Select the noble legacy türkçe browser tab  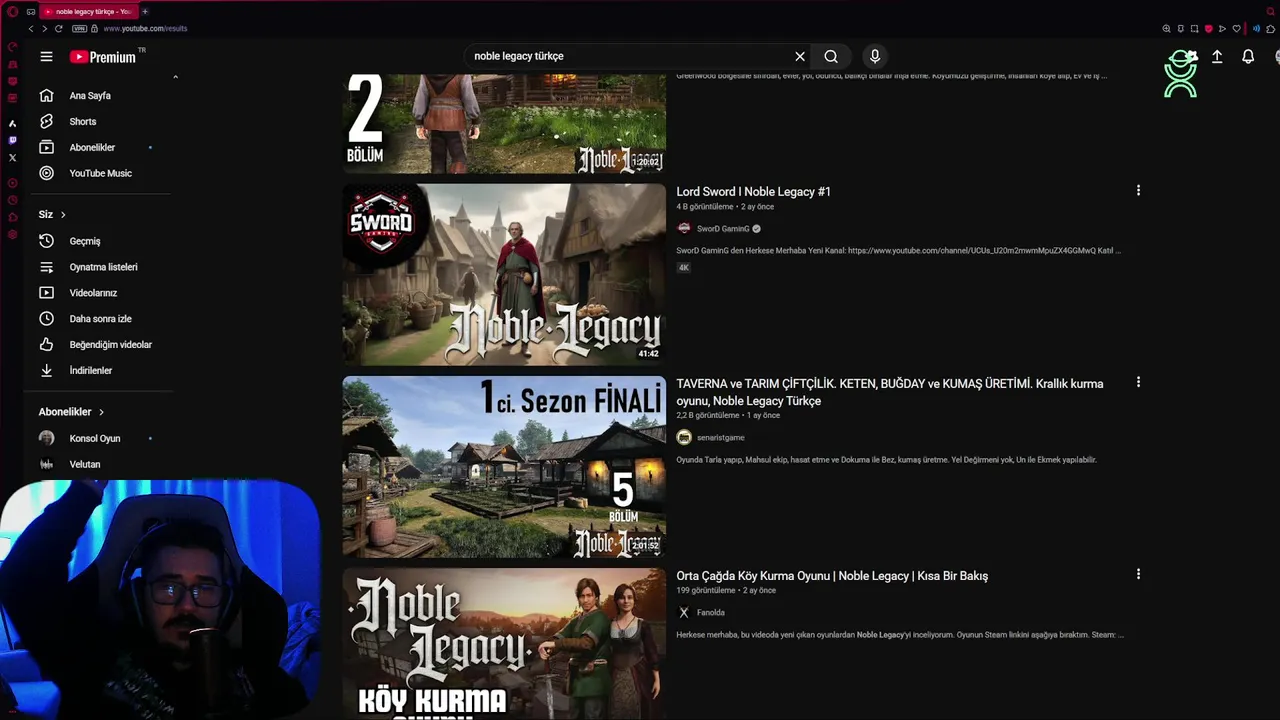[88, 12]
